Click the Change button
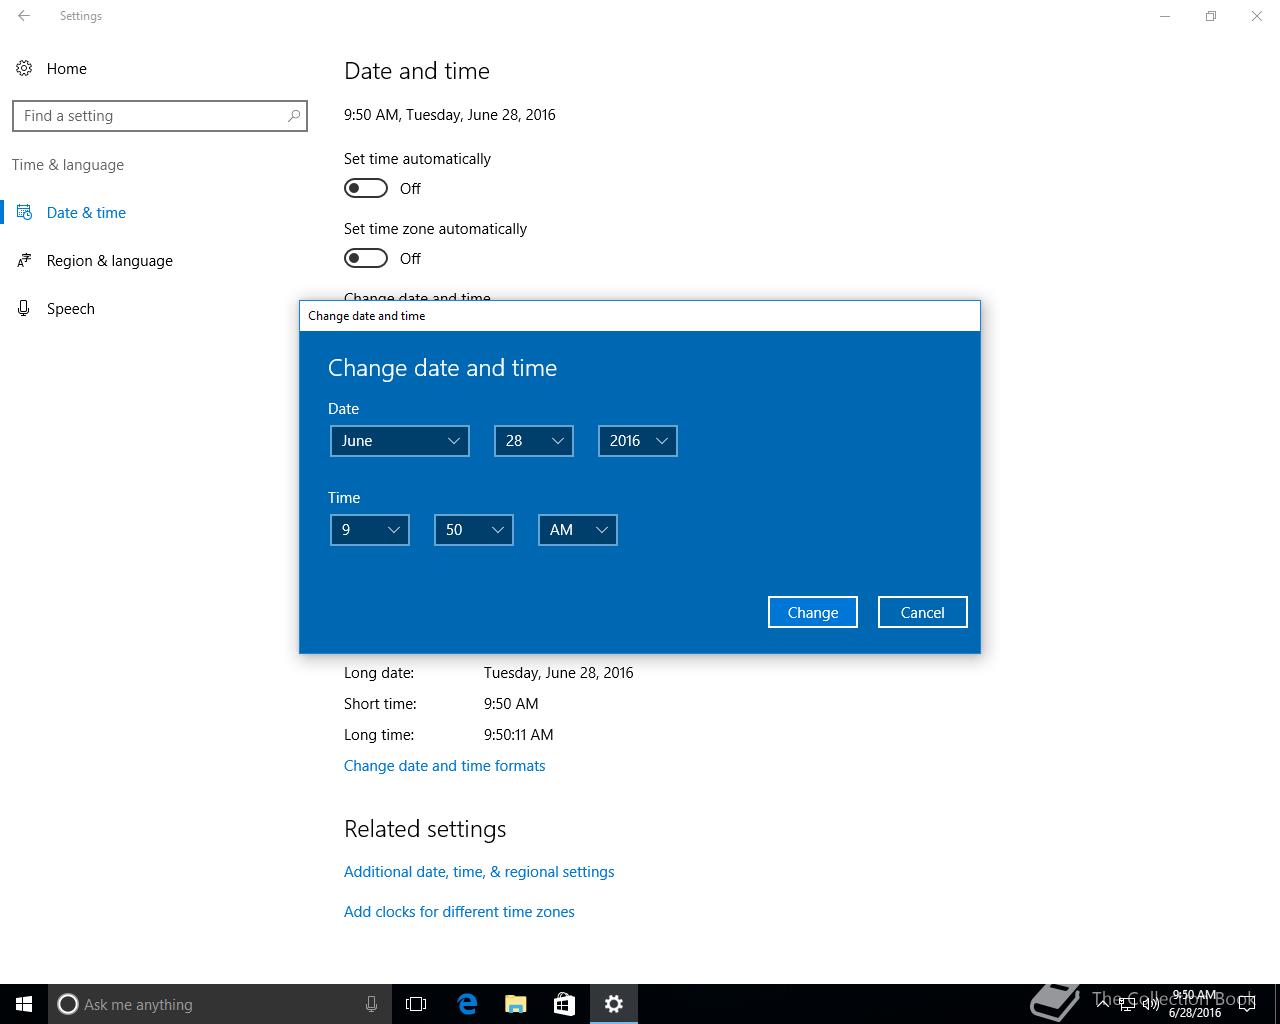 point(813,612)
